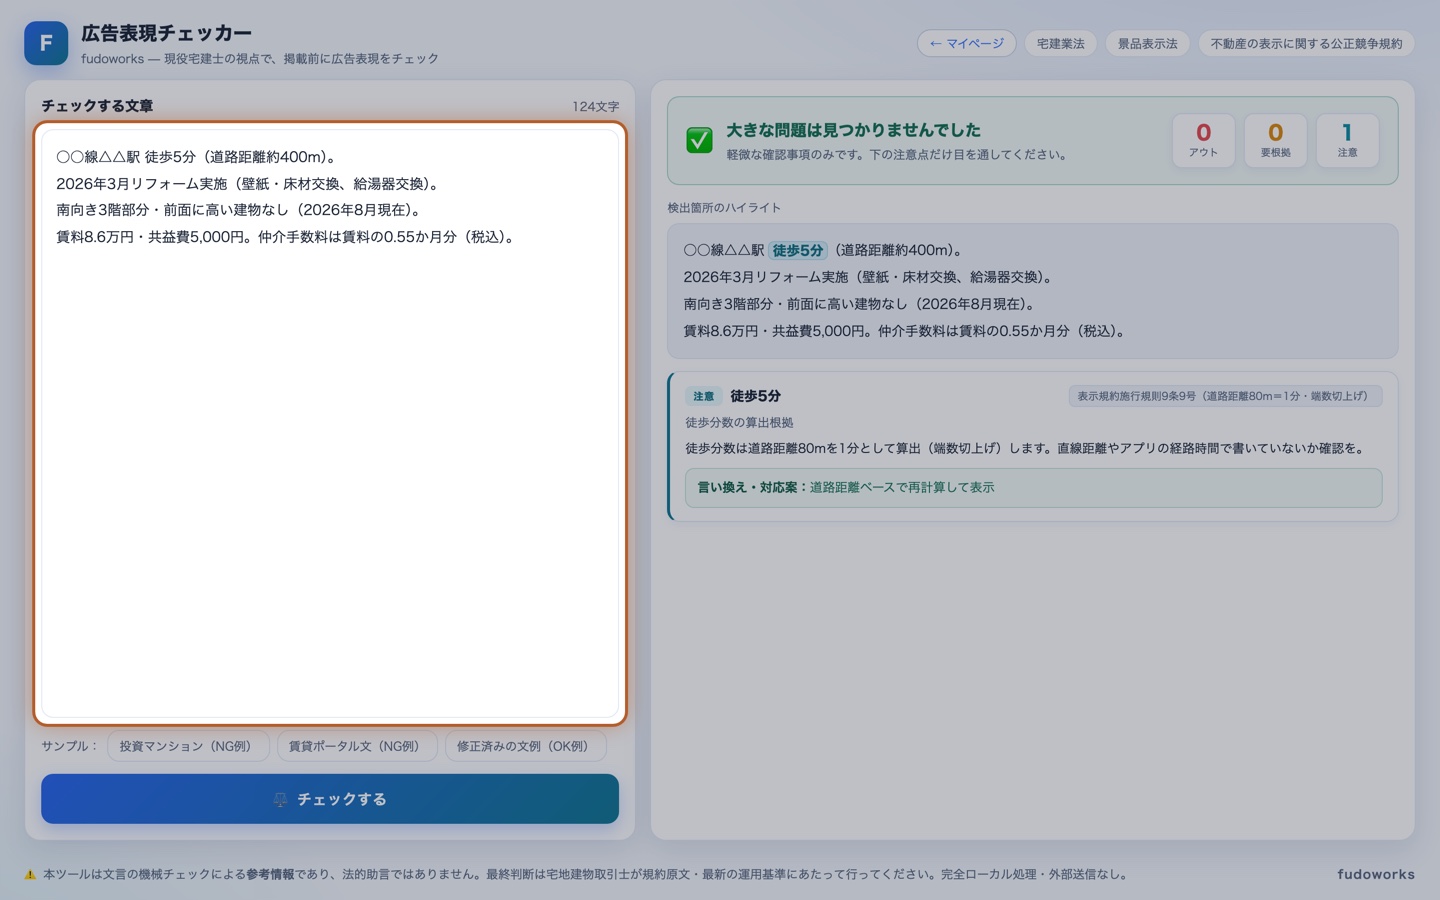Click the blue F app logo
Viewport: 1440px width, 900px height.
(46, 43)
